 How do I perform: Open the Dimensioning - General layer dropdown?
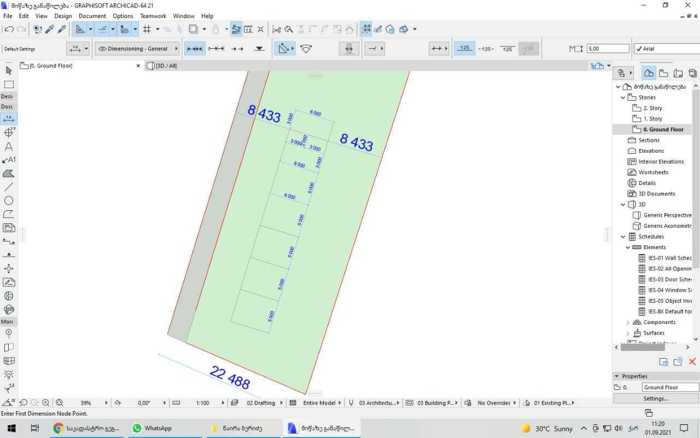(x=138, y=48)
